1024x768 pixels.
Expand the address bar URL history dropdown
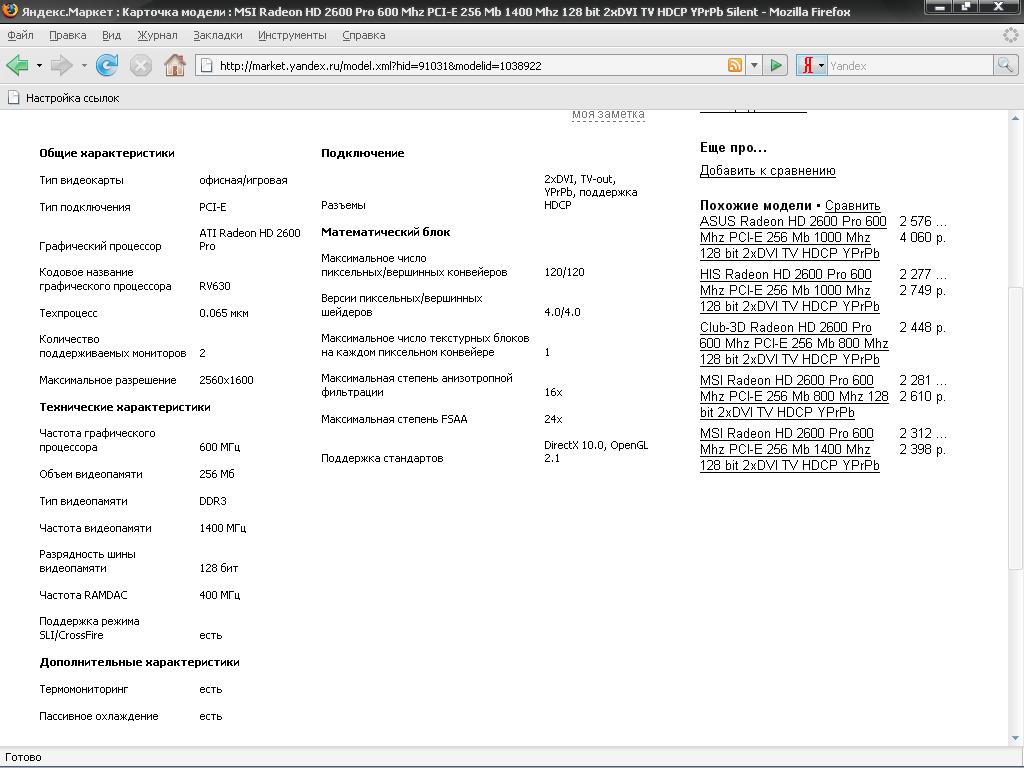754,65
